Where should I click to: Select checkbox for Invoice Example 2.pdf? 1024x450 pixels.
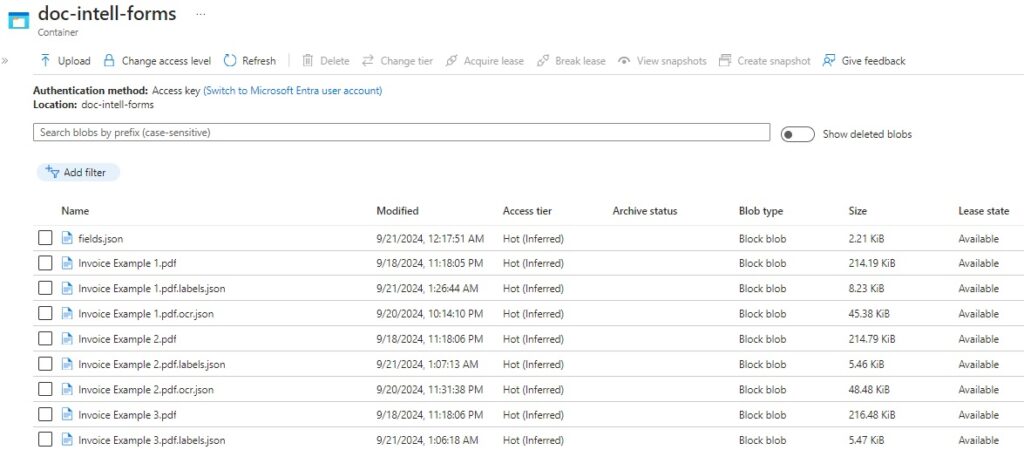44,339
